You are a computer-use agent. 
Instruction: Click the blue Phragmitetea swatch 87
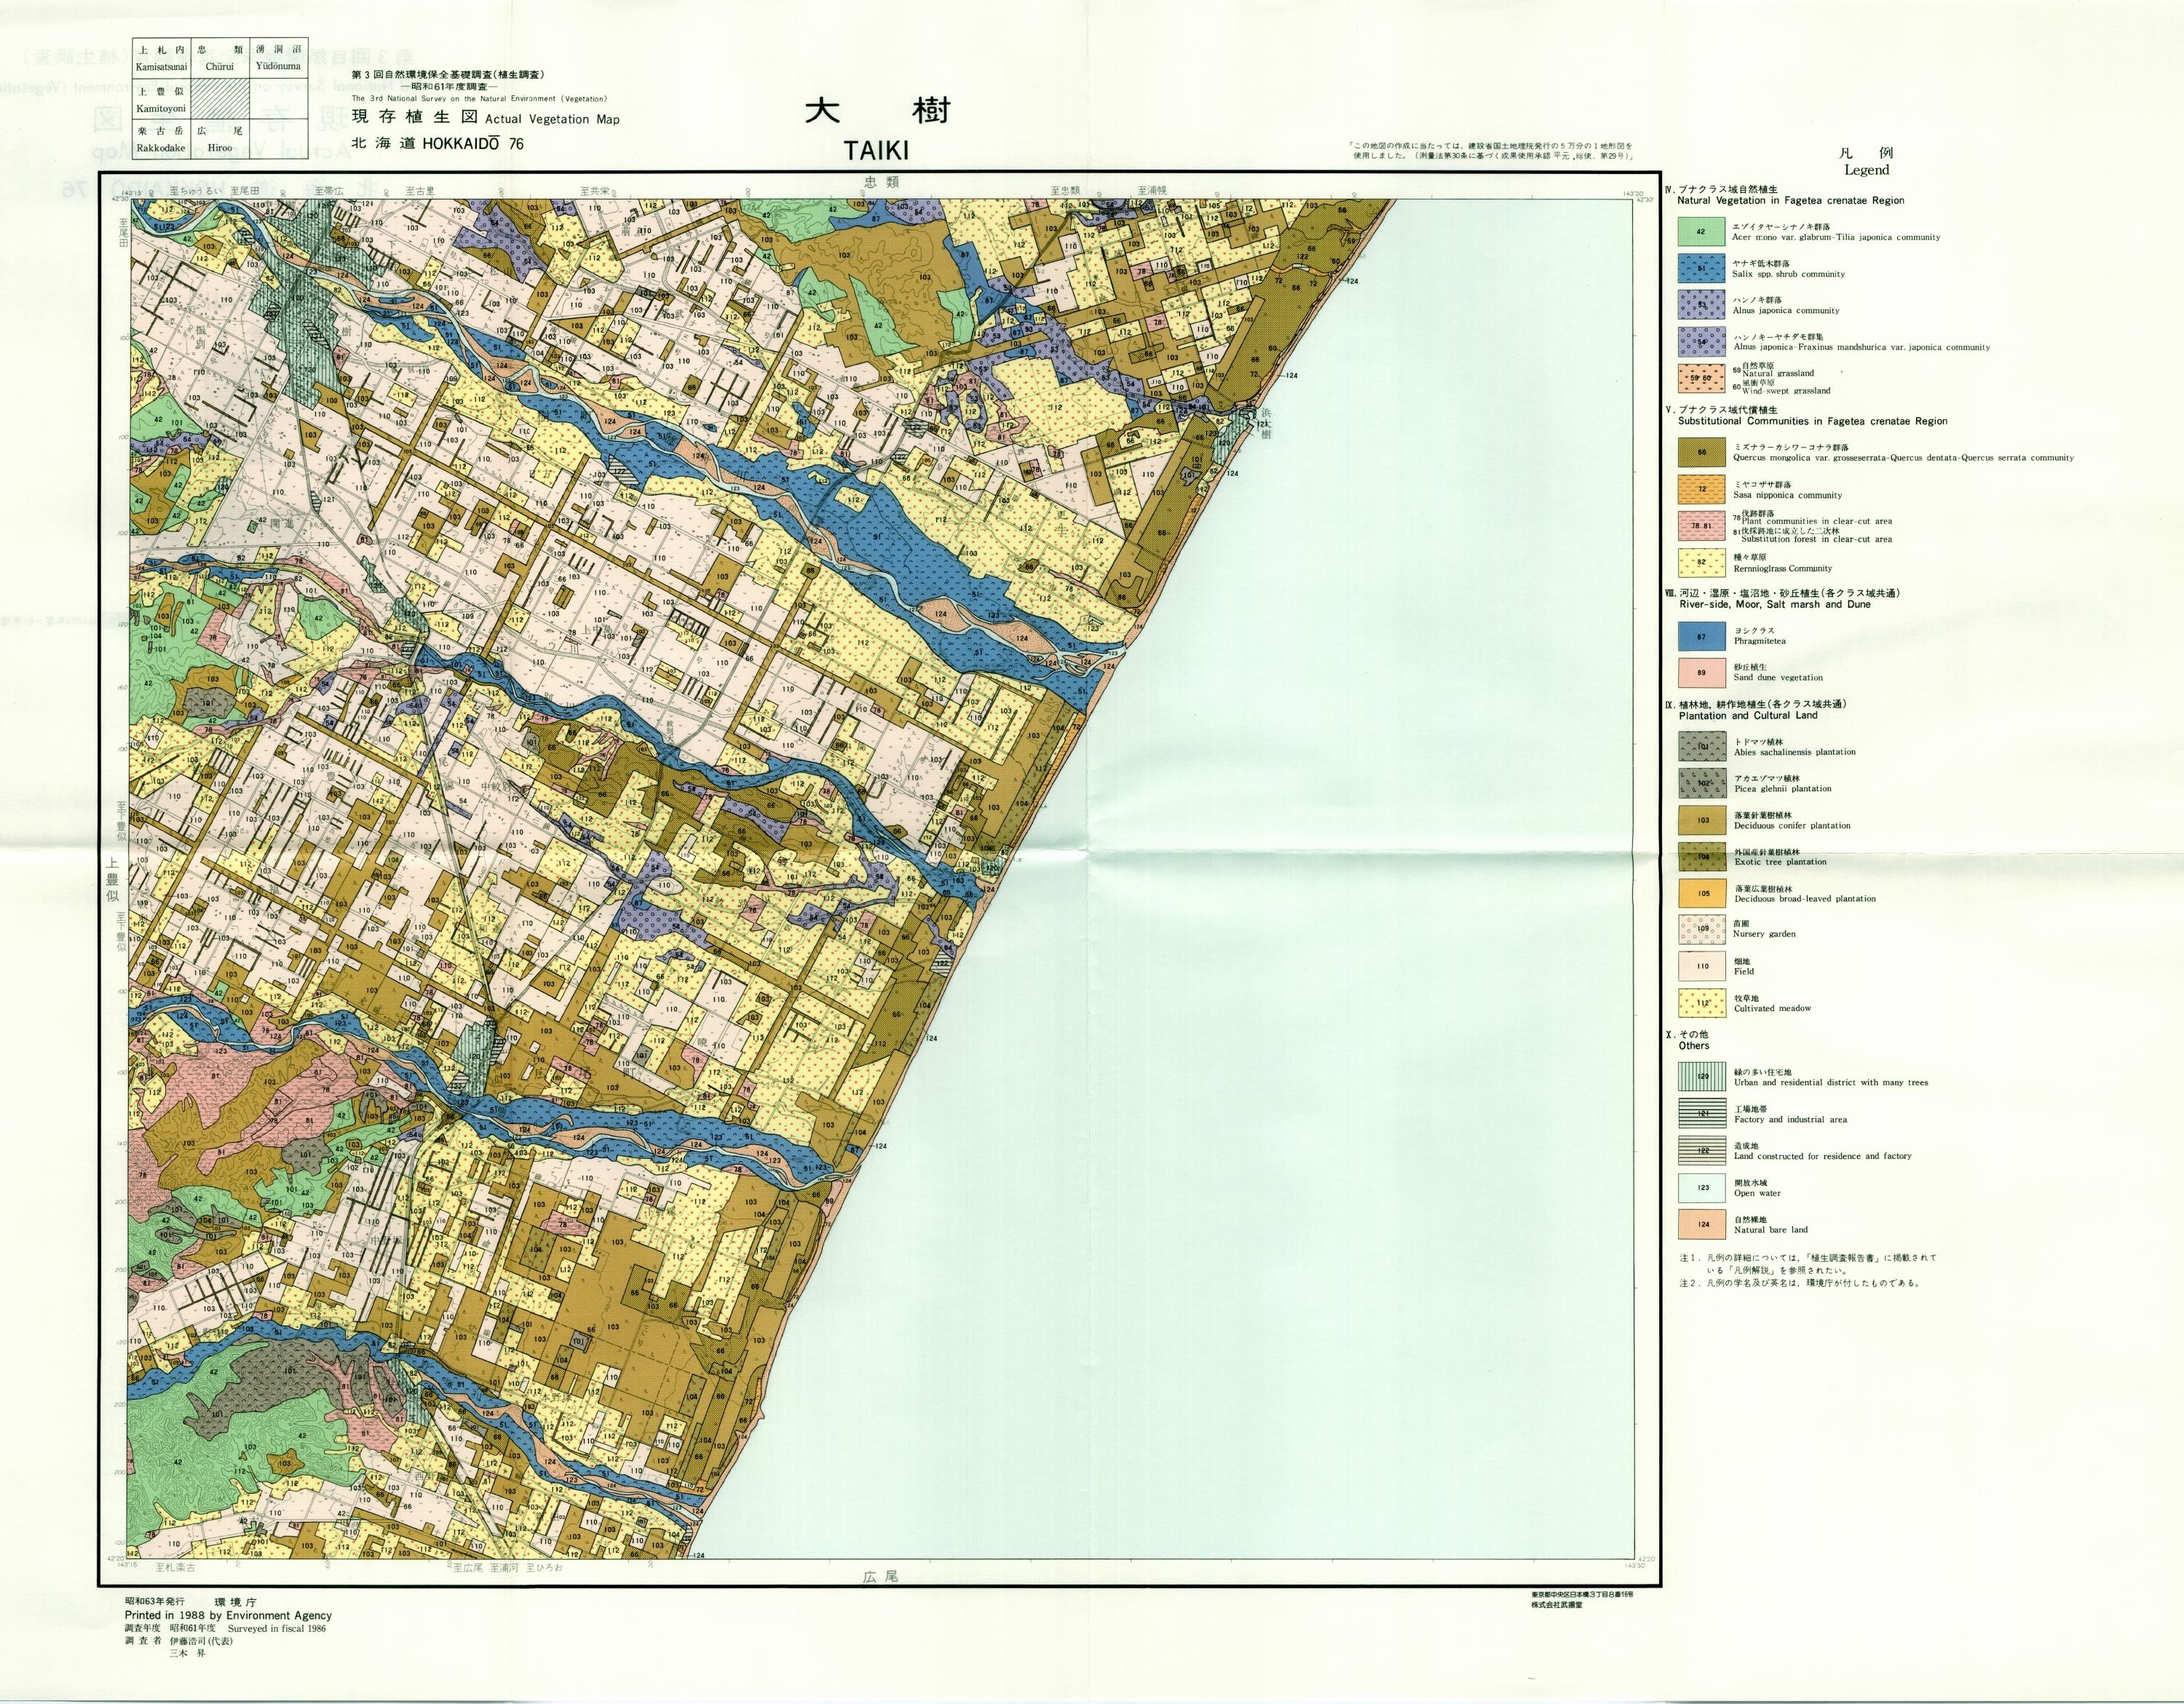pos(1701,637)
